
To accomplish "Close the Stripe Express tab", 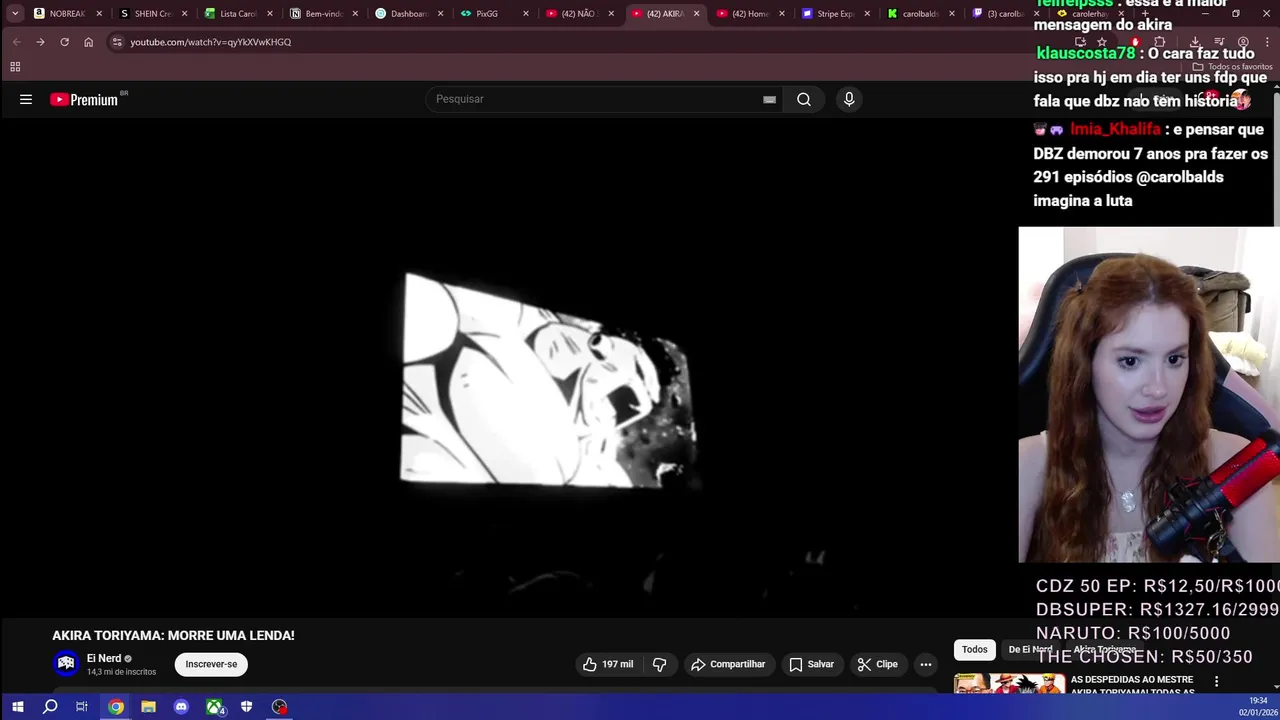I will tap(867, 14).
